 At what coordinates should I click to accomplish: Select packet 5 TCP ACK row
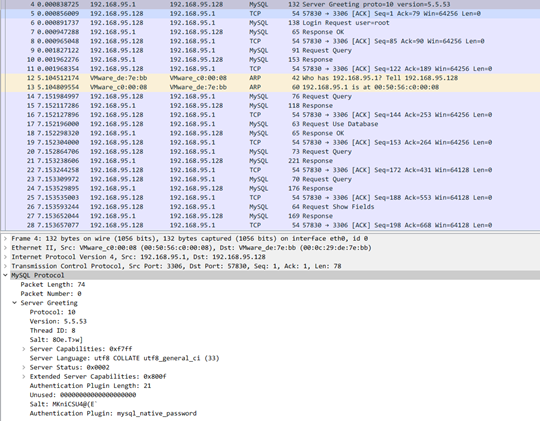pos(270,13)
